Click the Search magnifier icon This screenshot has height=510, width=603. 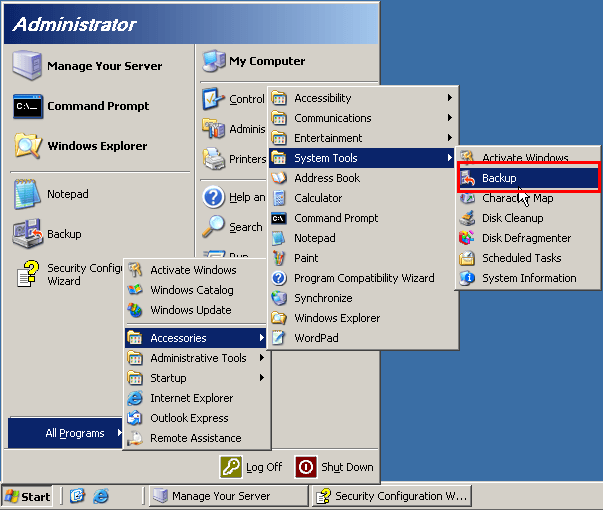pos(213,226)
